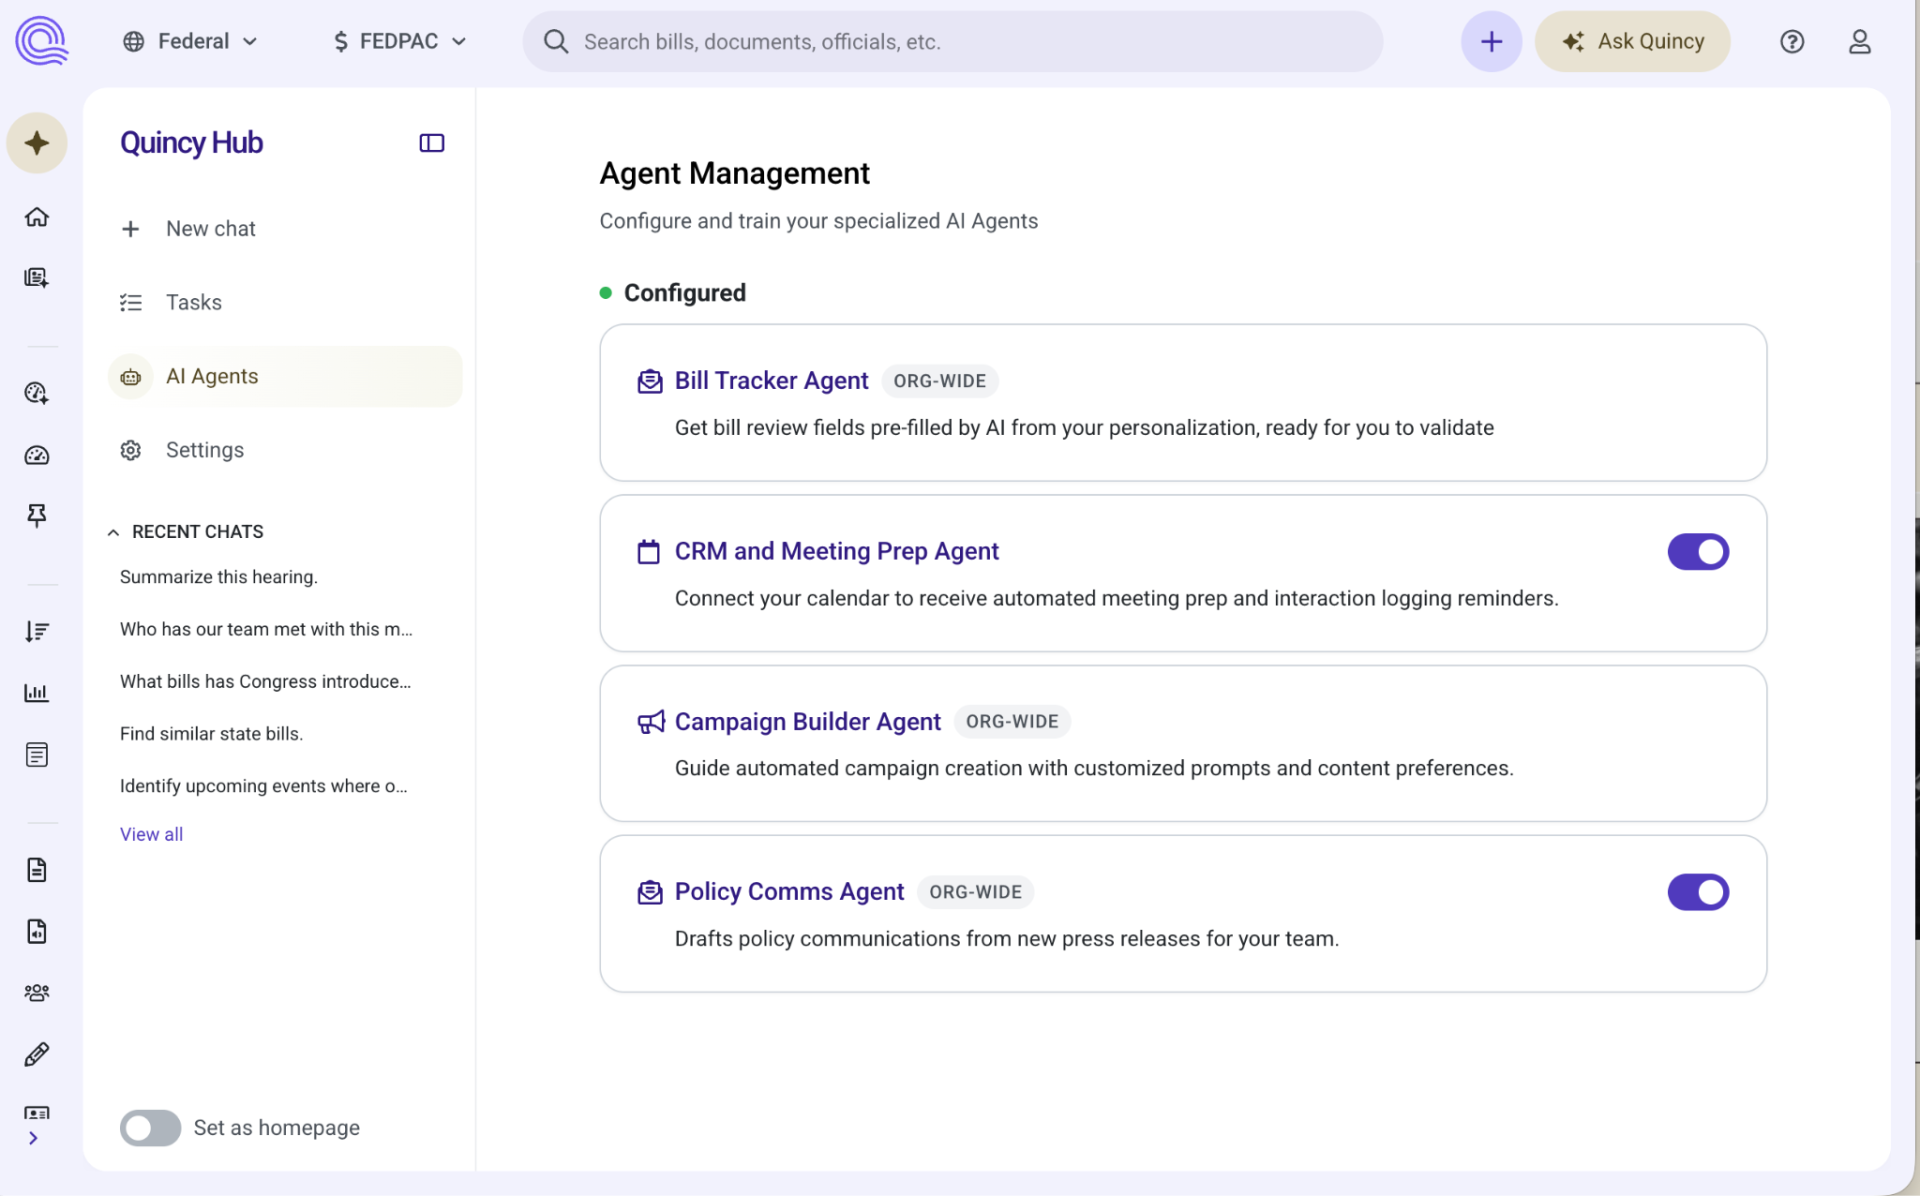1920x1196 pixels.
Task: Click the pencil edit icon in left rail
Action: coord(37,1054)
